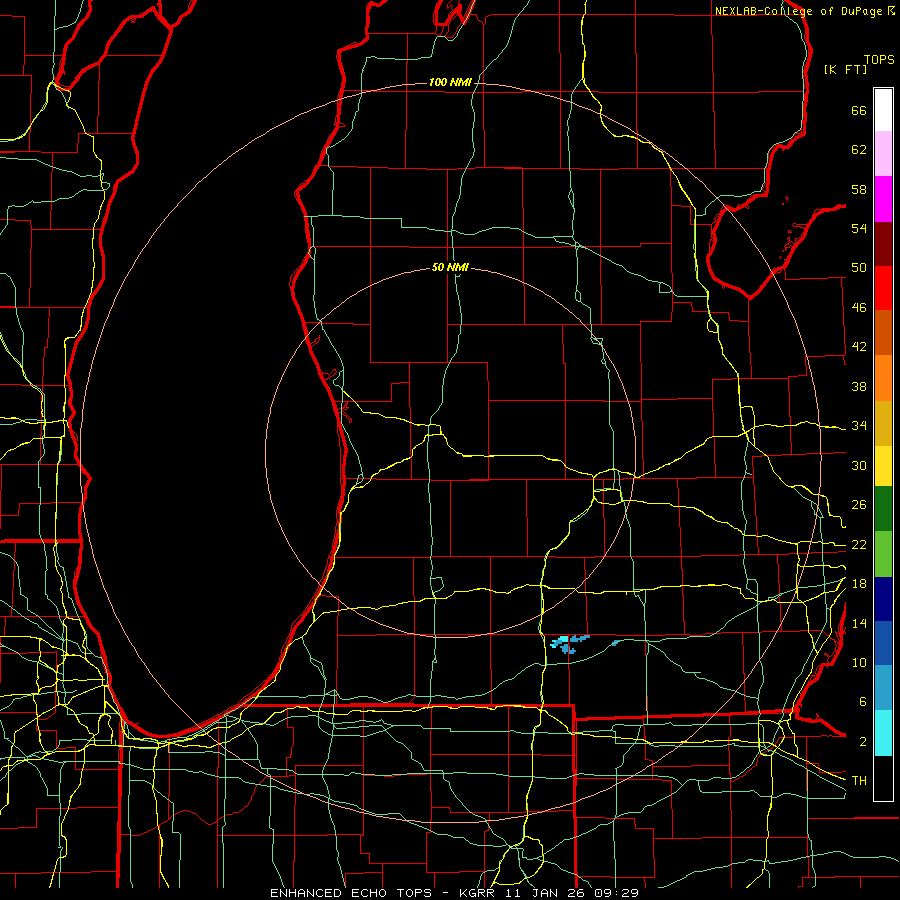Click the 50 value on the scale

[859, 268]
